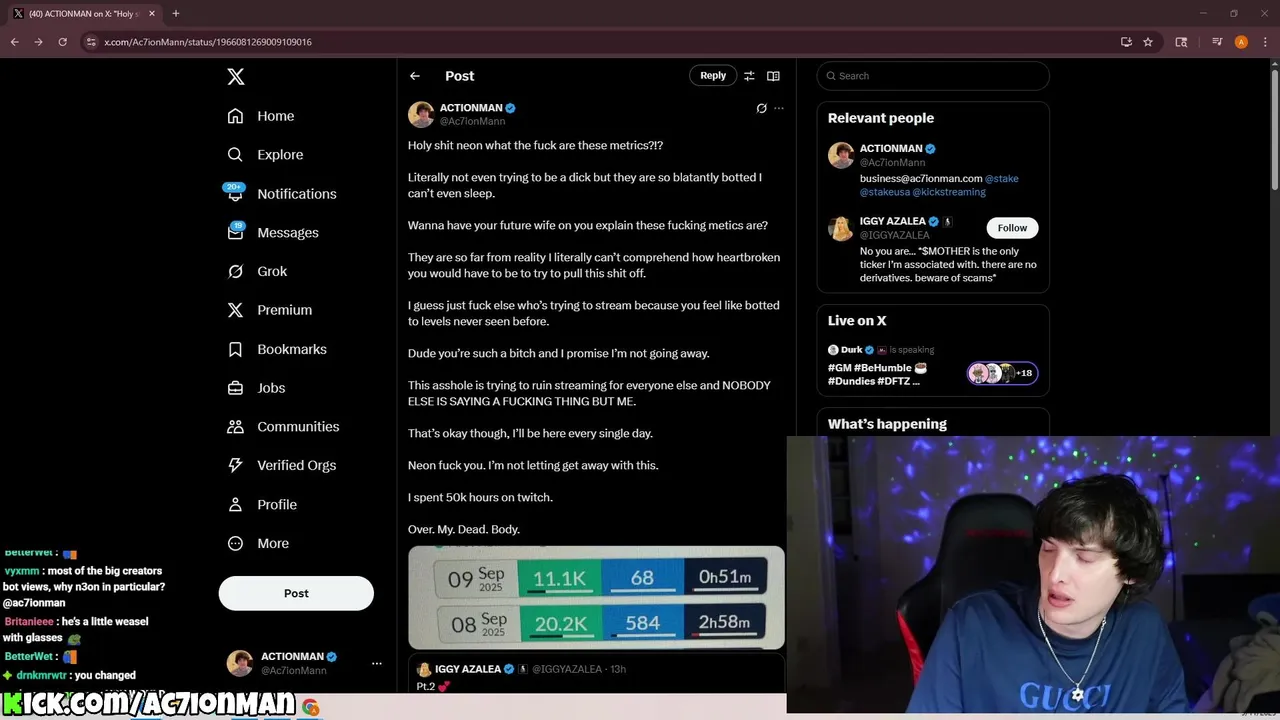The image size is (1280, 720).
Task: Click the view site information icon
Action: [x=91, y=42]
